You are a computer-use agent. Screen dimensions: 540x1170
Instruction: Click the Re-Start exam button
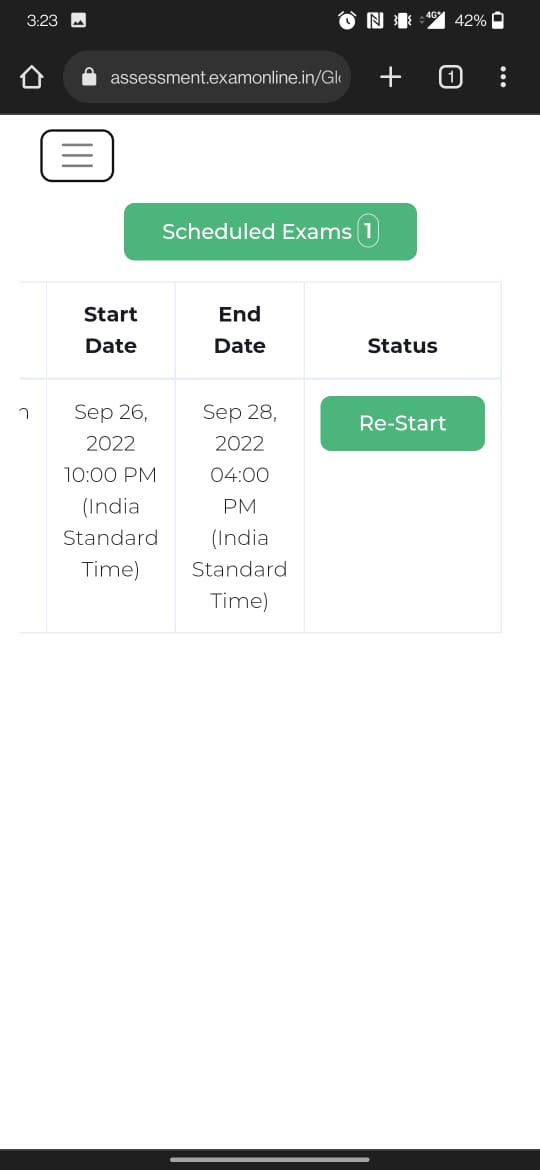coord(403,423)
